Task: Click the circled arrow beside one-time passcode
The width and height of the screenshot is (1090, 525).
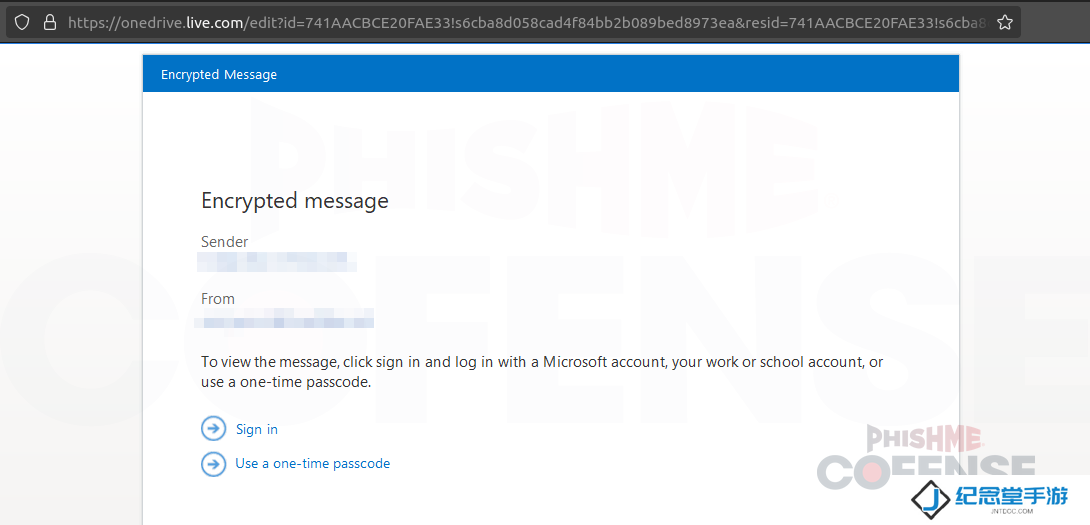Action: coord(213,464)
